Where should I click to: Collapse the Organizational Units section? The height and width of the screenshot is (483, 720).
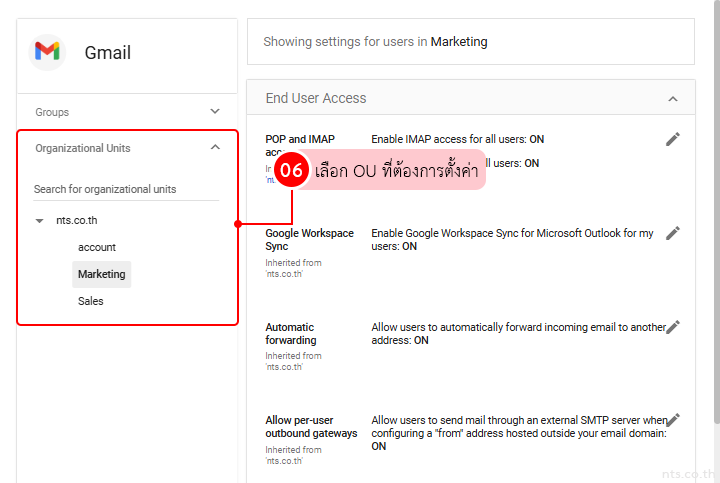click(x=215, y=148)
